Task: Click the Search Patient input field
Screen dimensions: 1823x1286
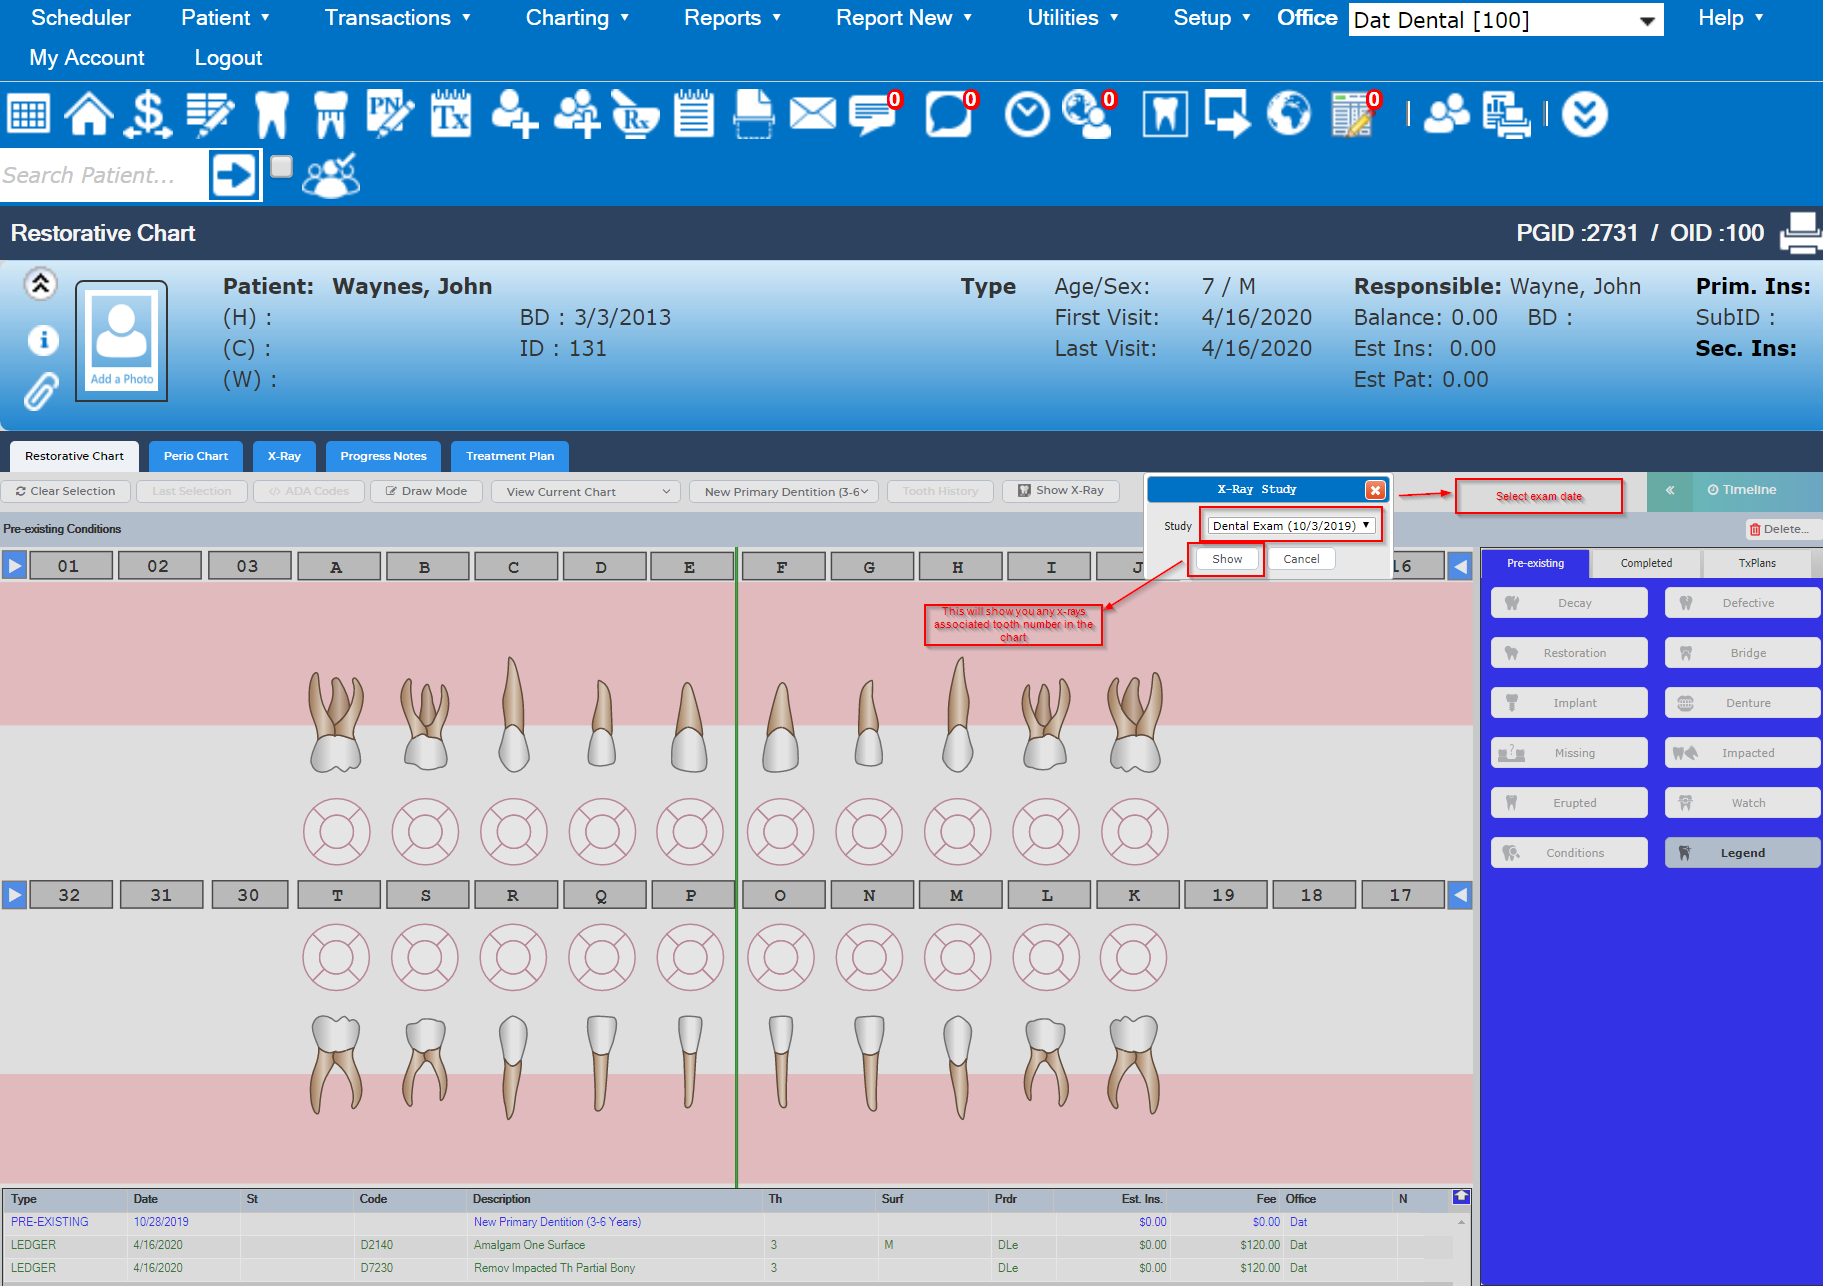Action: coord(104,176)
